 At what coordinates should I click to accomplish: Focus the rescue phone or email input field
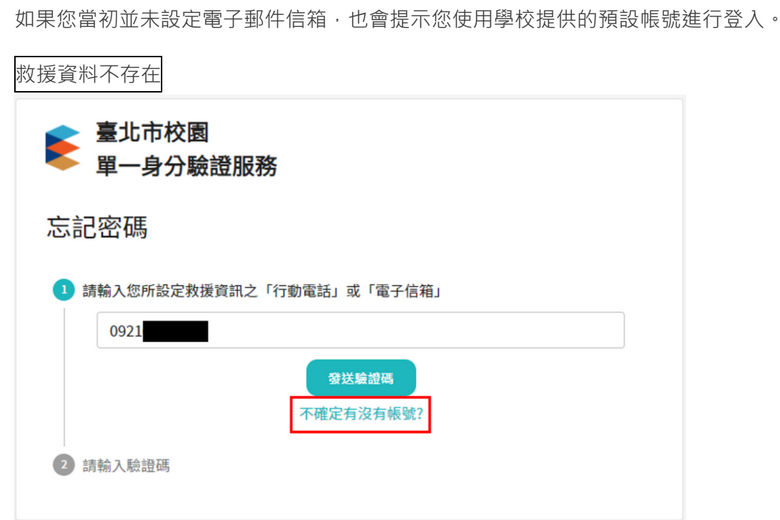tap(361, 330)
